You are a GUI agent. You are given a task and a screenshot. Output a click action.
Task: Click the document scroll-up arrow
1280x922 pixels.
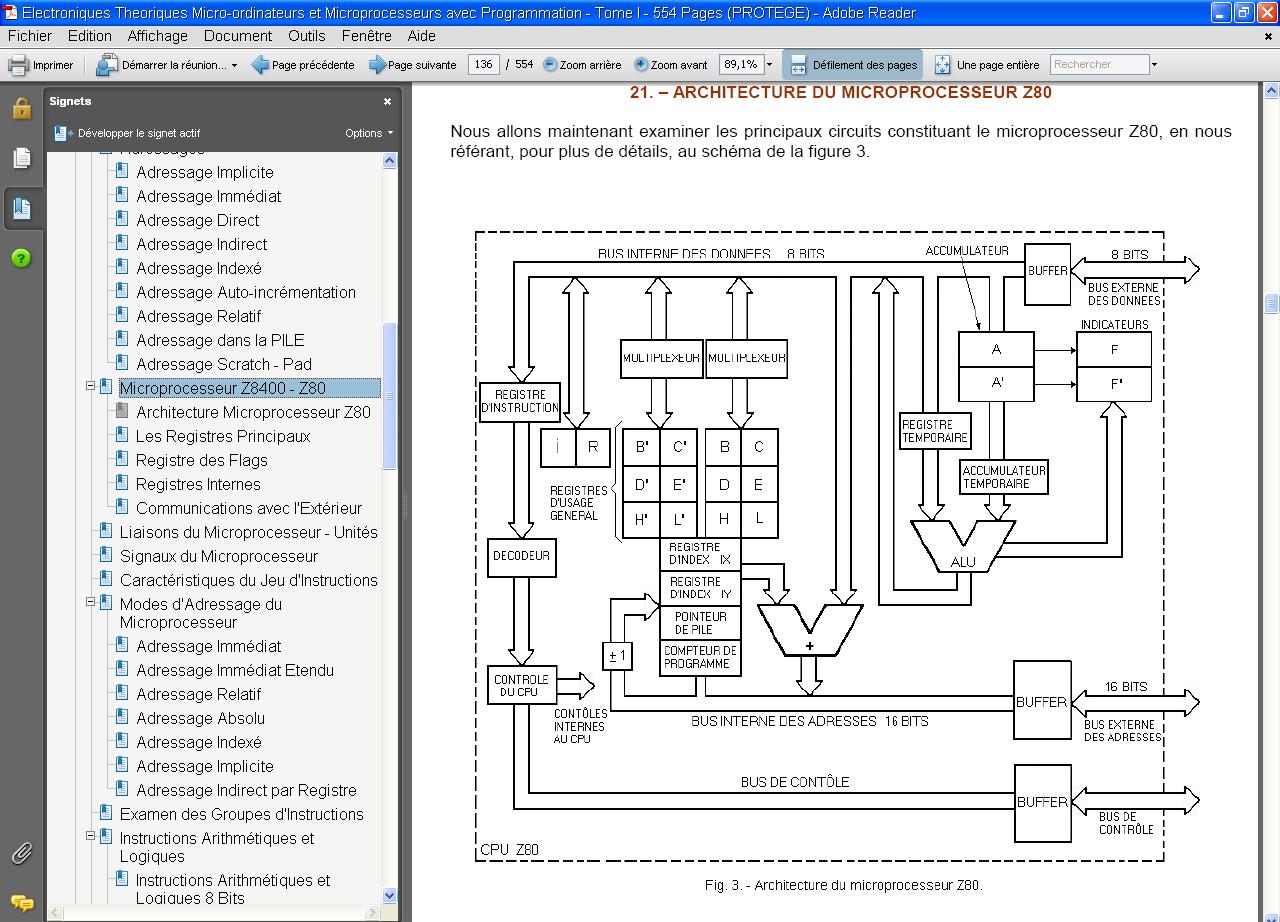pyautogui.click(x=1271, y=91)
